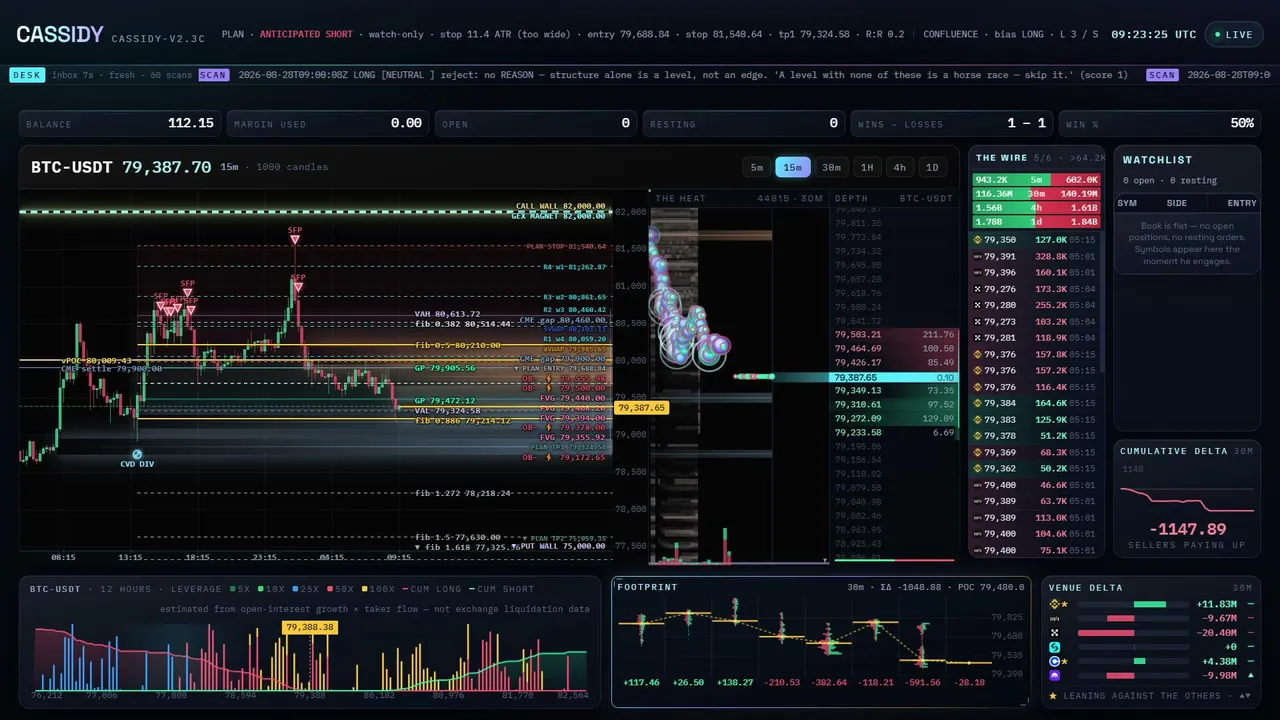Click the 4h volume bar in The Wire
The width and height of the screenshot is (1280, 720).
pyautogui.click(x=1036, y=208)
